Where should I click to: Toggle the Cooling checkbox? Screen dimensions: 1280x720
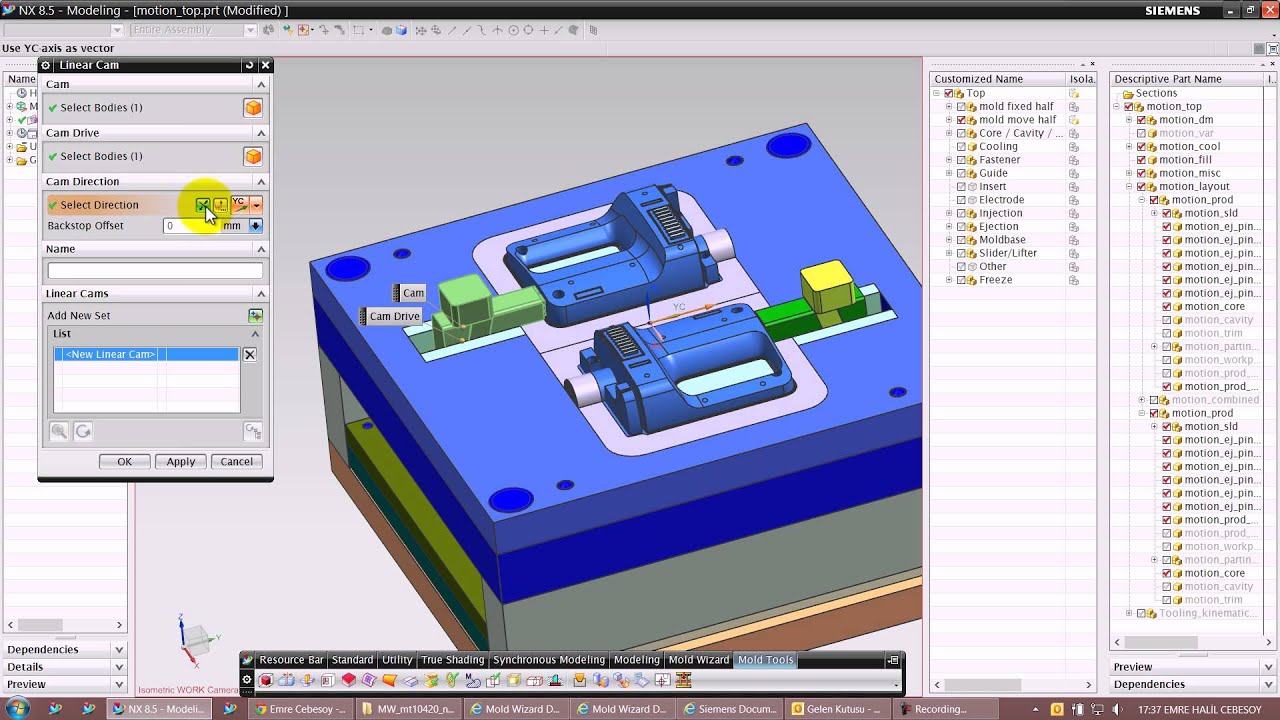pyautogui.click(x=961, y=146)
